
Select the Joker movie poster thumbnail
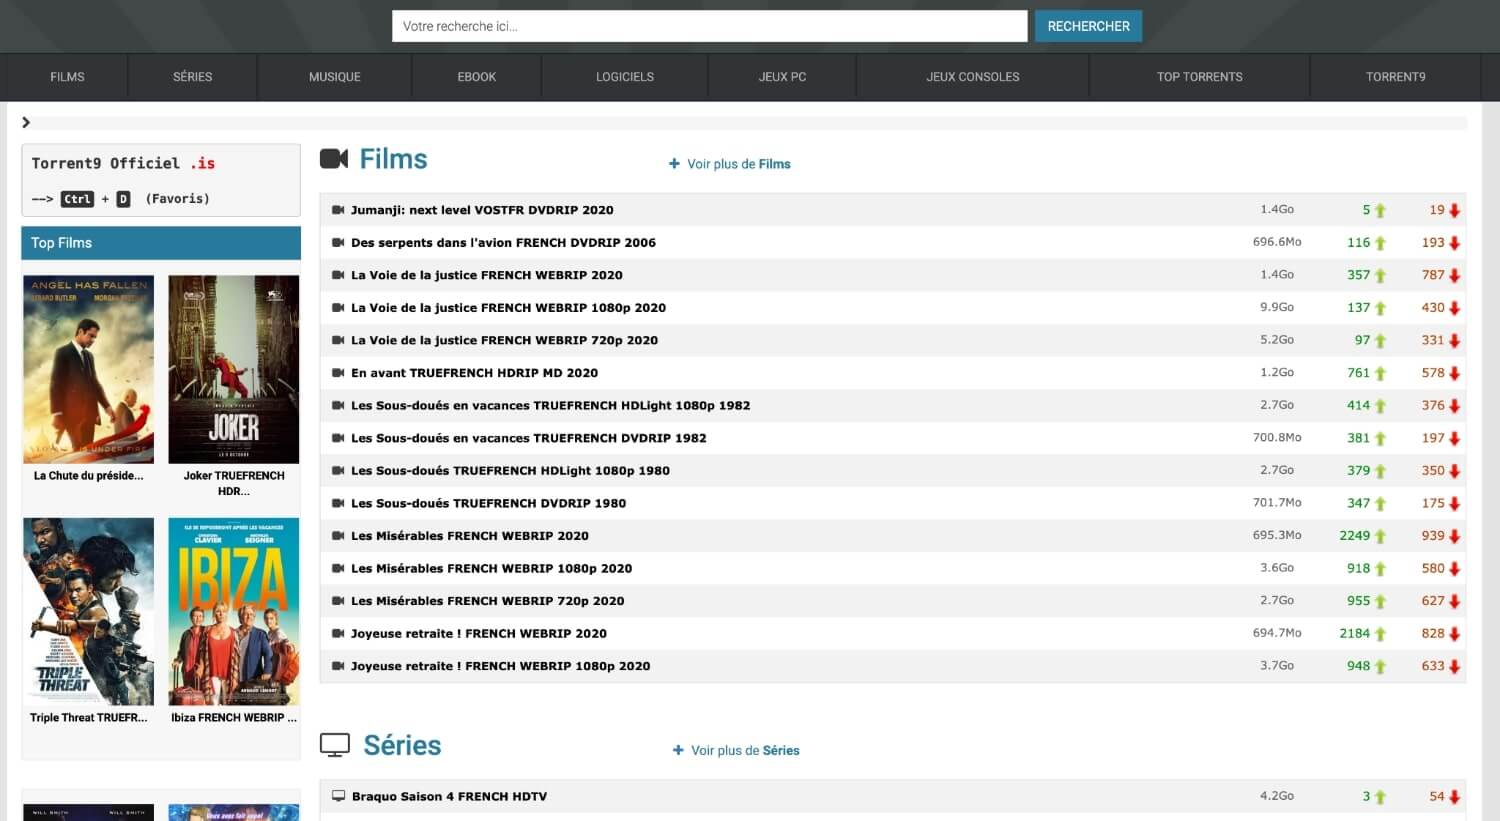click(234, 369)
